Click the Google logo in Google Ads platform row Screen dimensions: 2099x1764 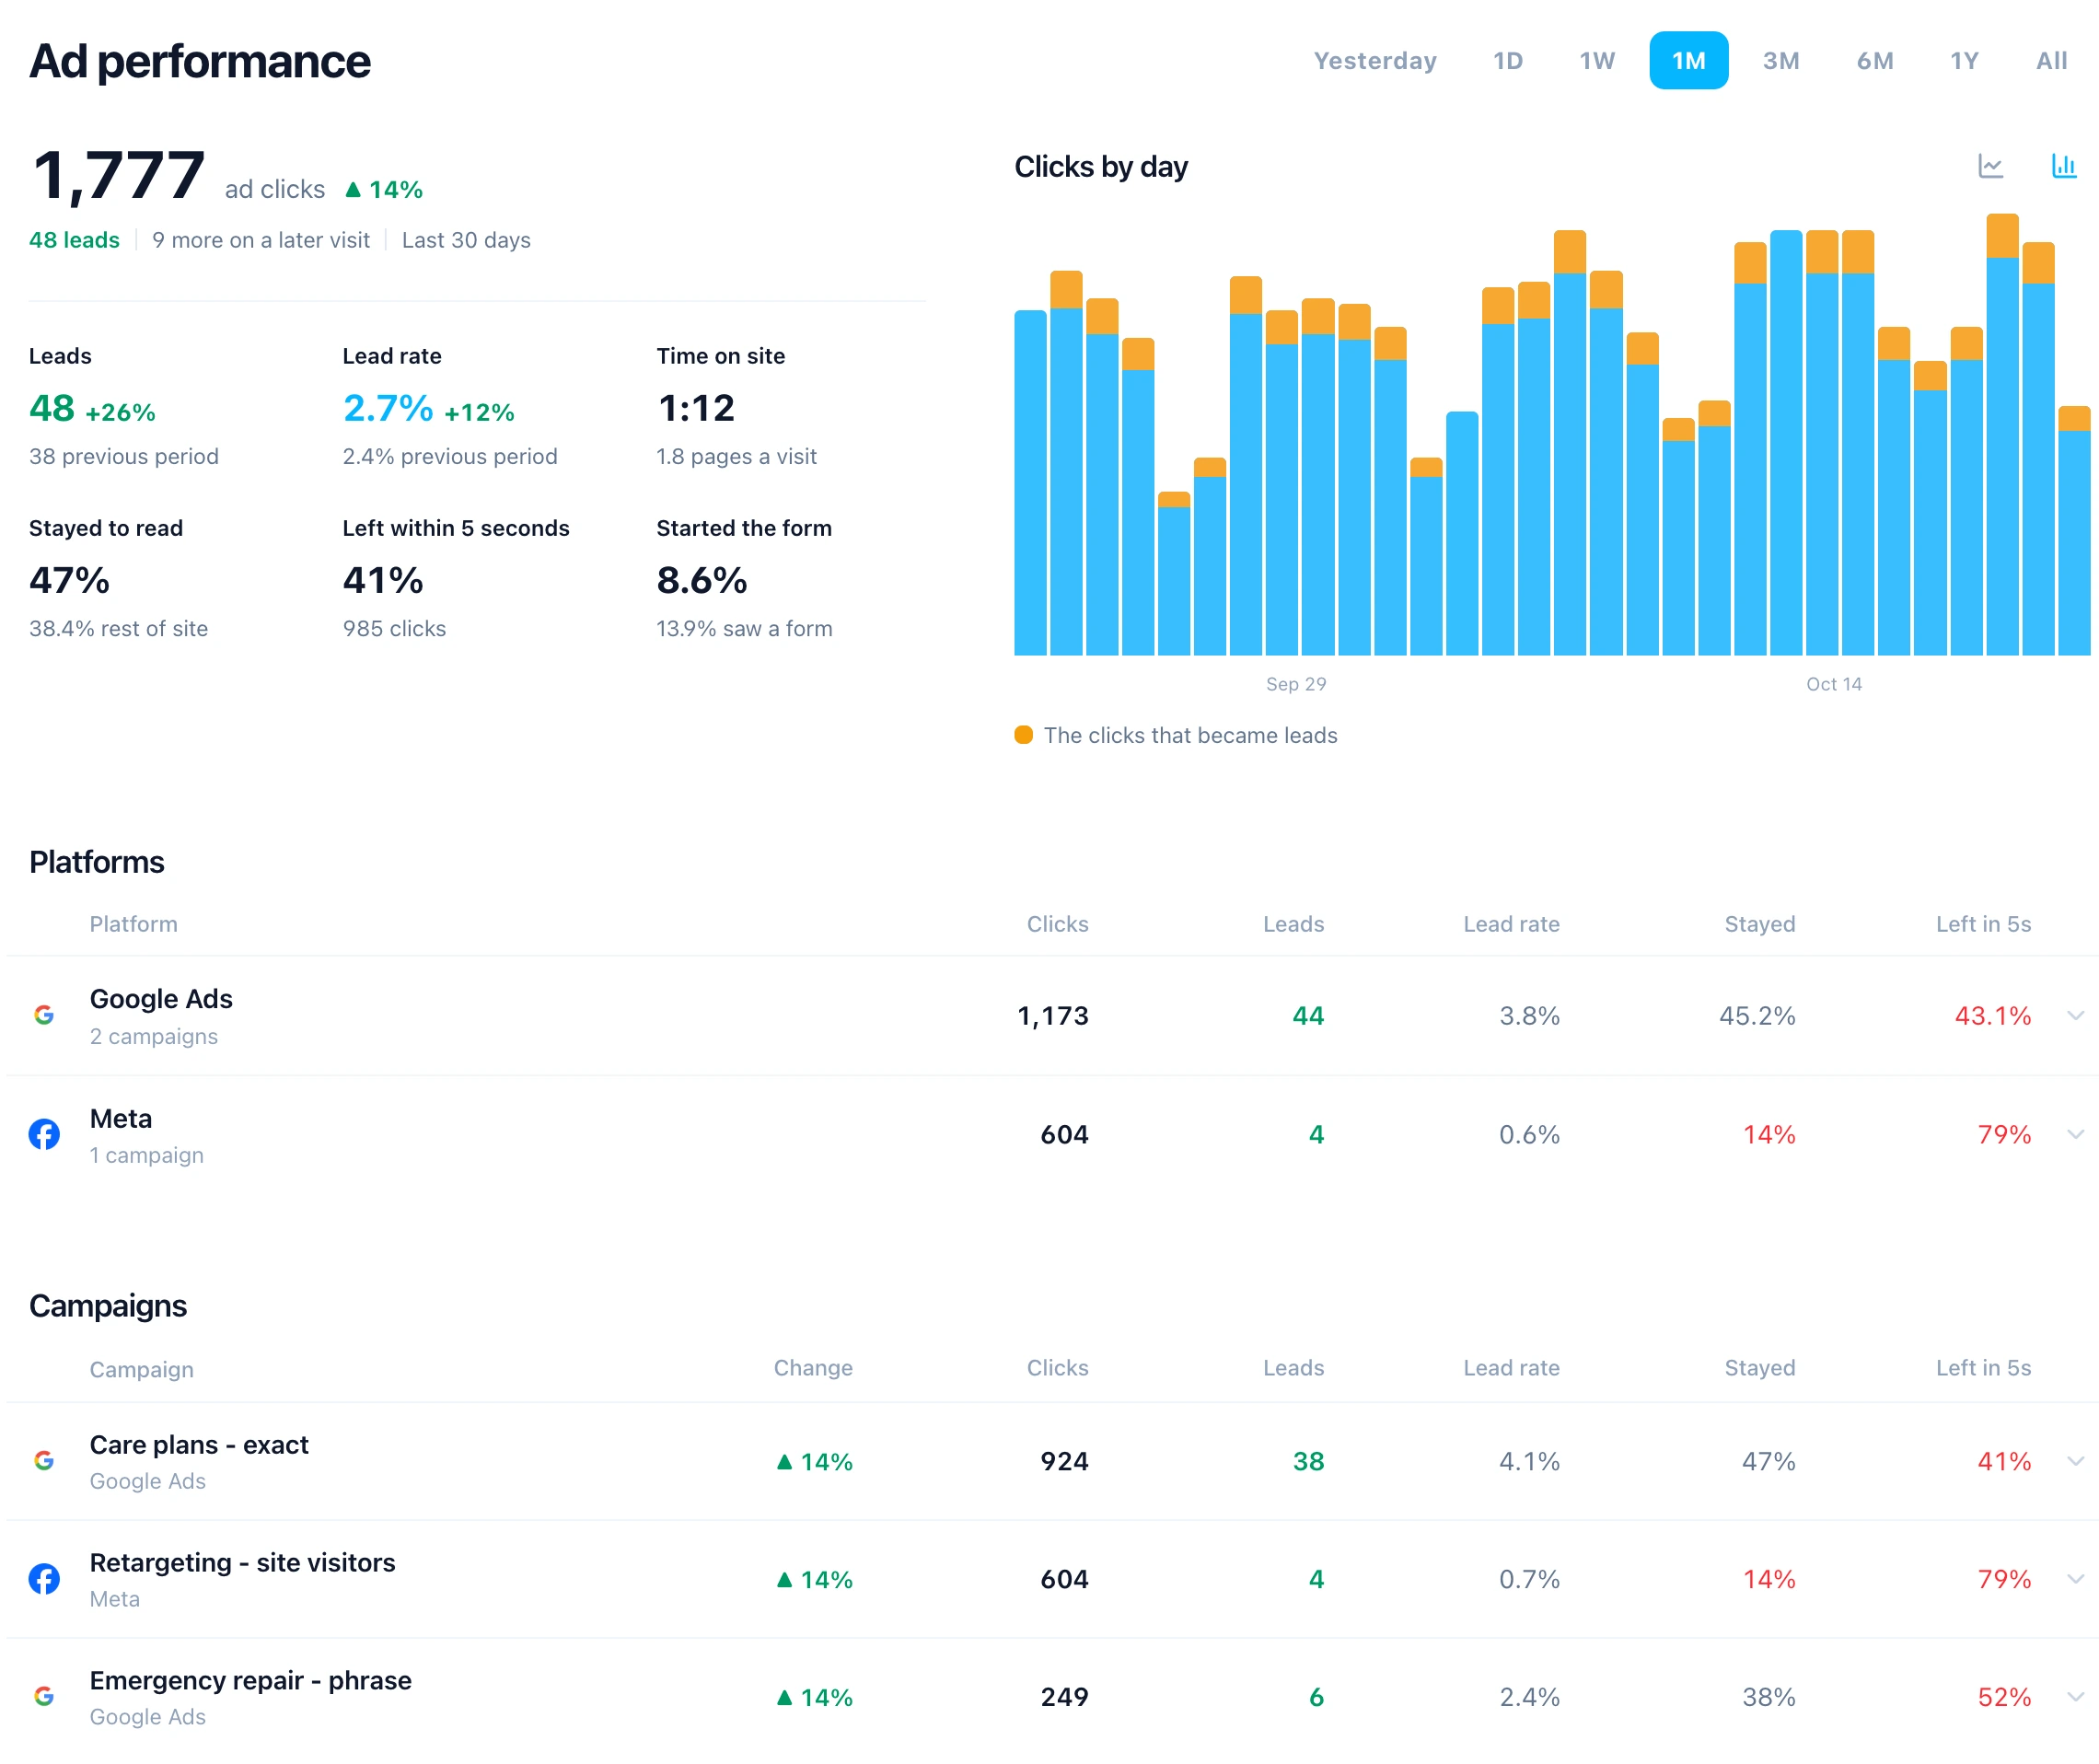click(x=44, y=1015)
